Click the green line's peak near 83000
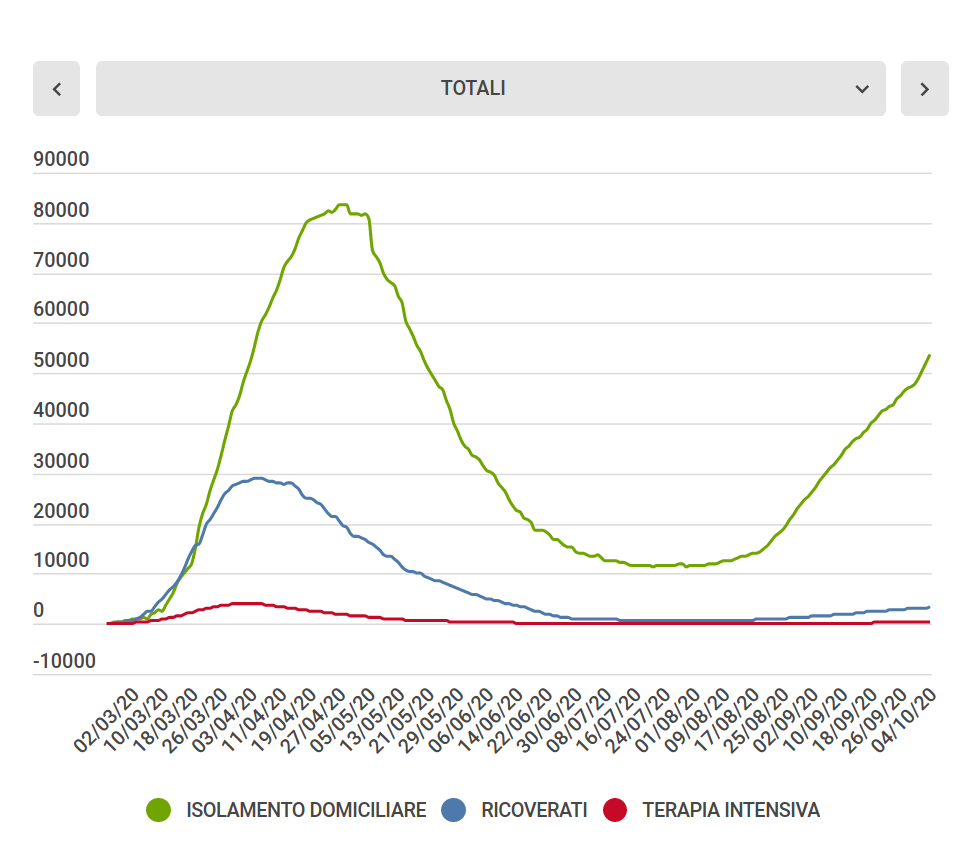Screen dimensions: 969x843 pos(342,205)
